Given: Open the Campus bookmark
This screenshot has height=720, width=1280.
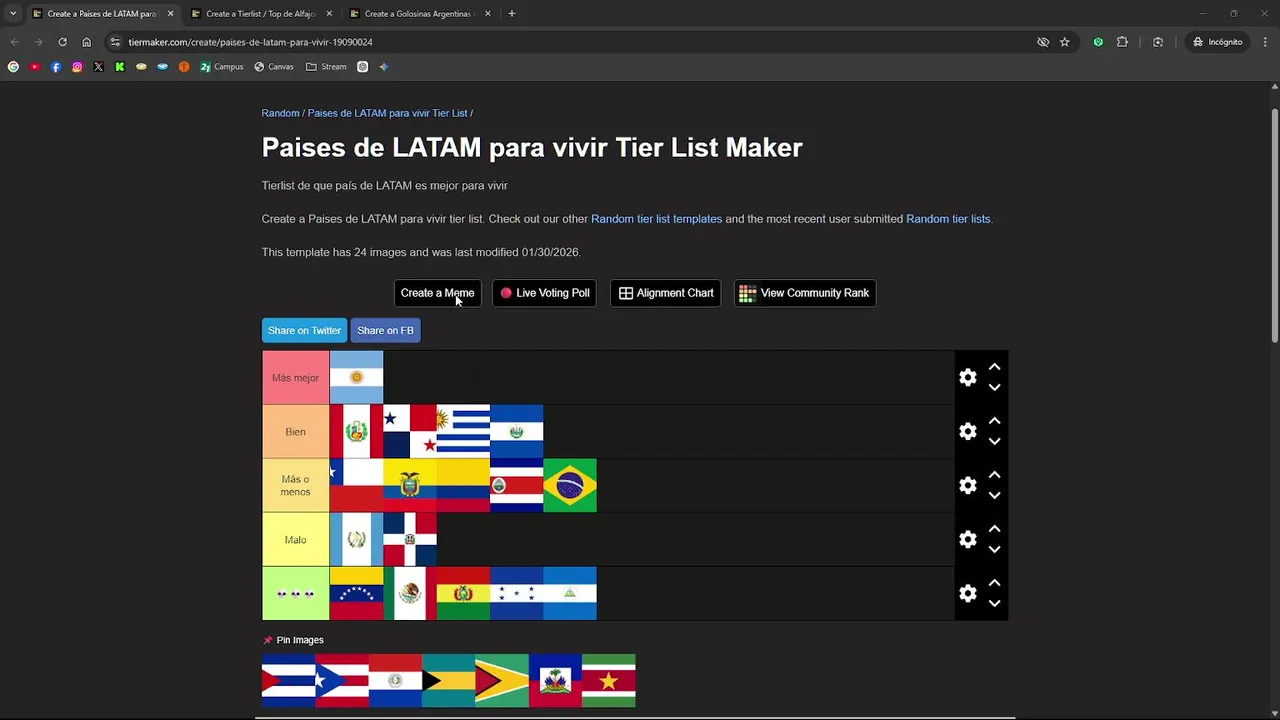Looking at the screenshot, I should (221, 67).
